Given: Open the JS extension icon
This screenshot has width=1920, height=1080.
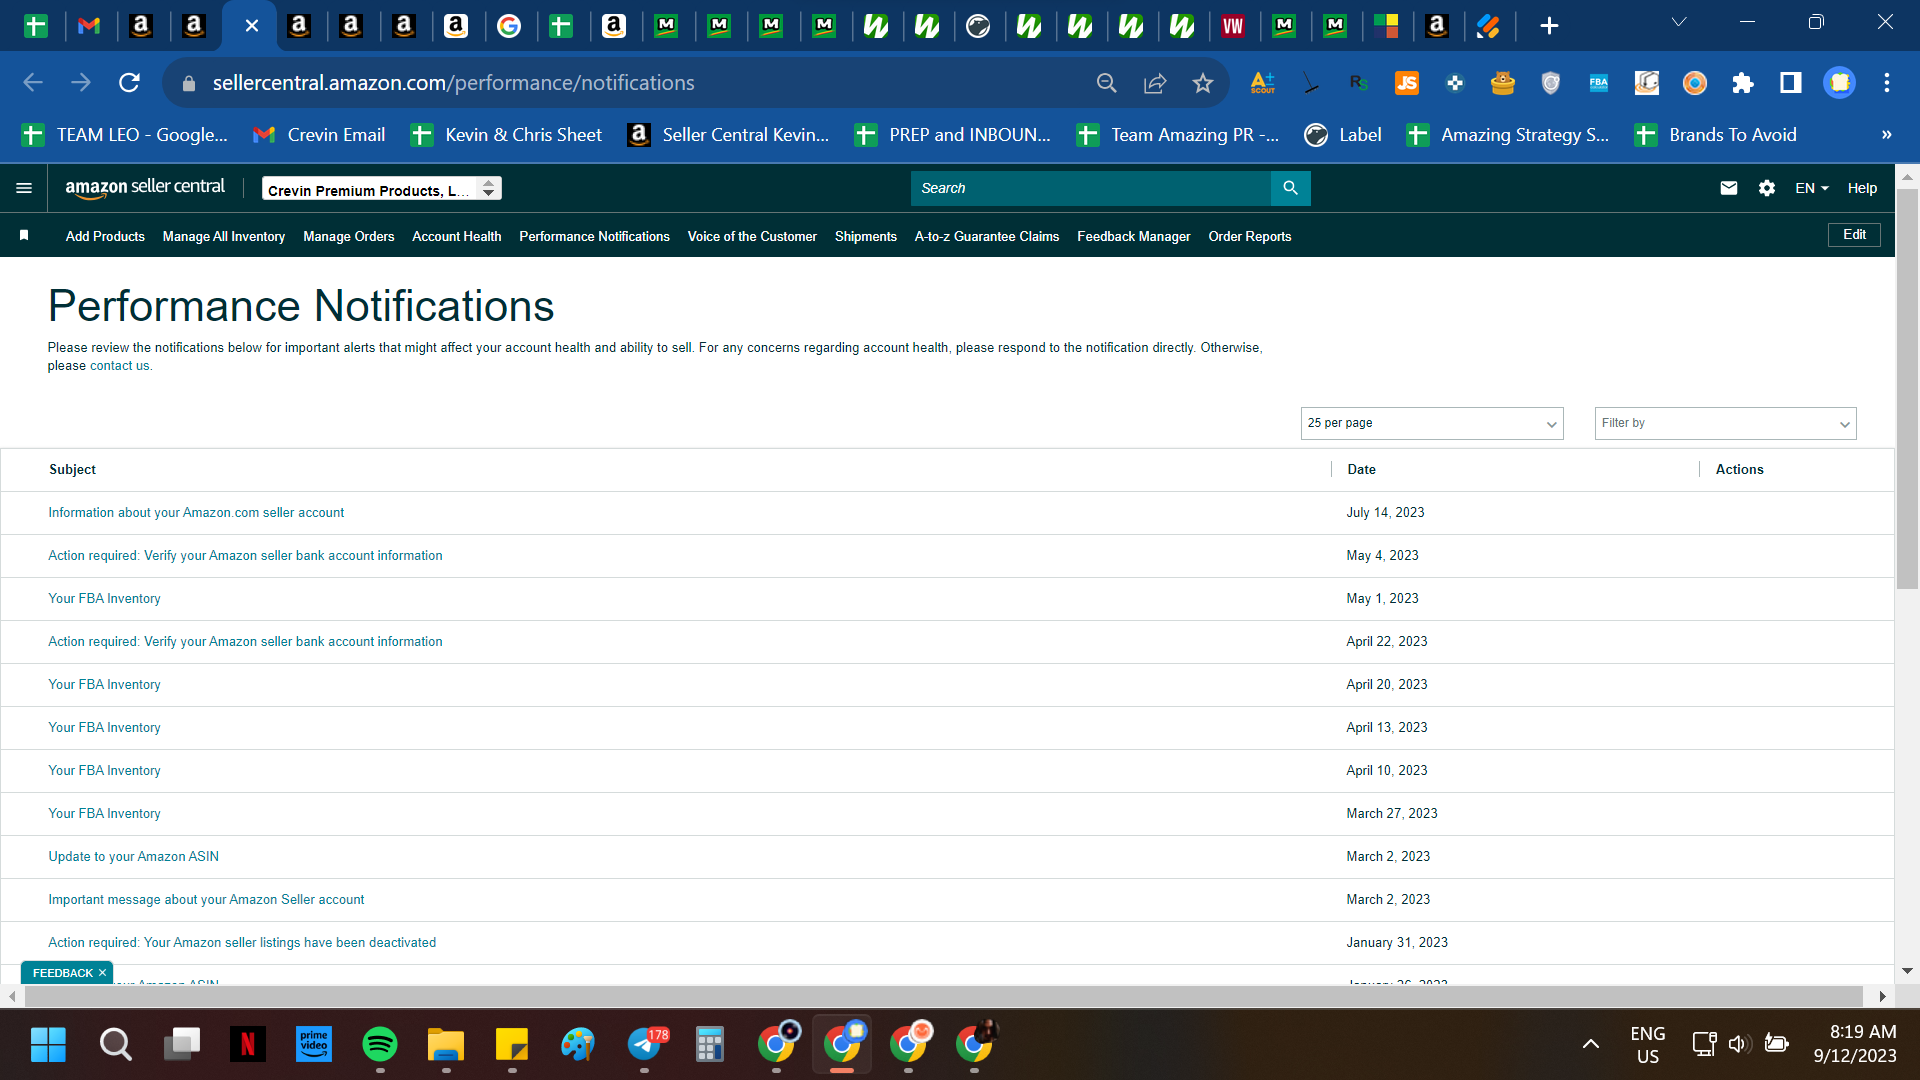Looking at the screenshot, I should (x=1407, y=83).
